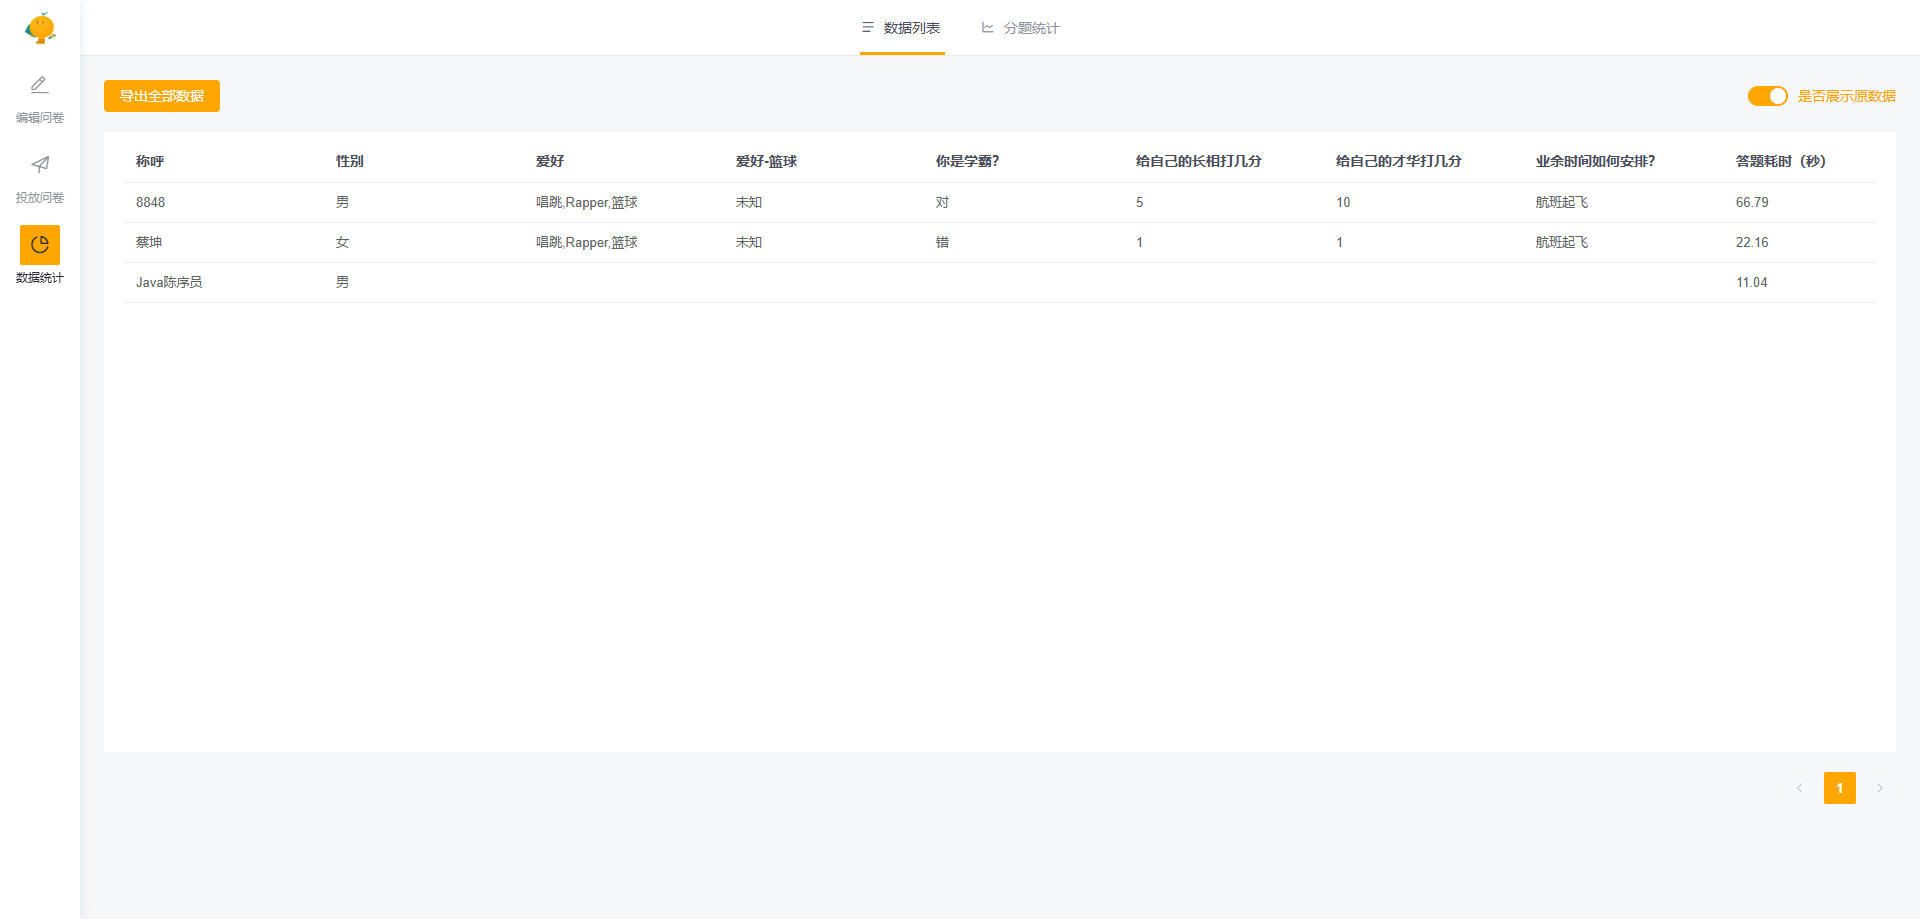Click the 你是学霸? column header

pyautogui.click(x=967, y=161)
